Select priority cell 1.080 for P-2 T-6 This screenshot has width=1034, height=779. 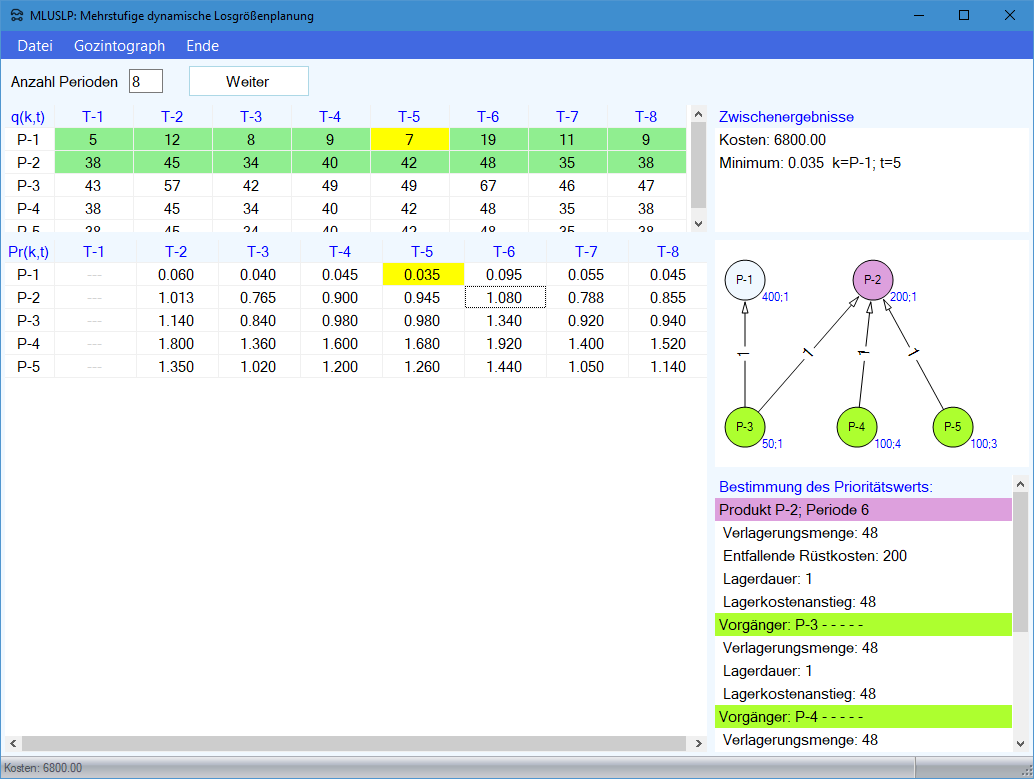505,298
